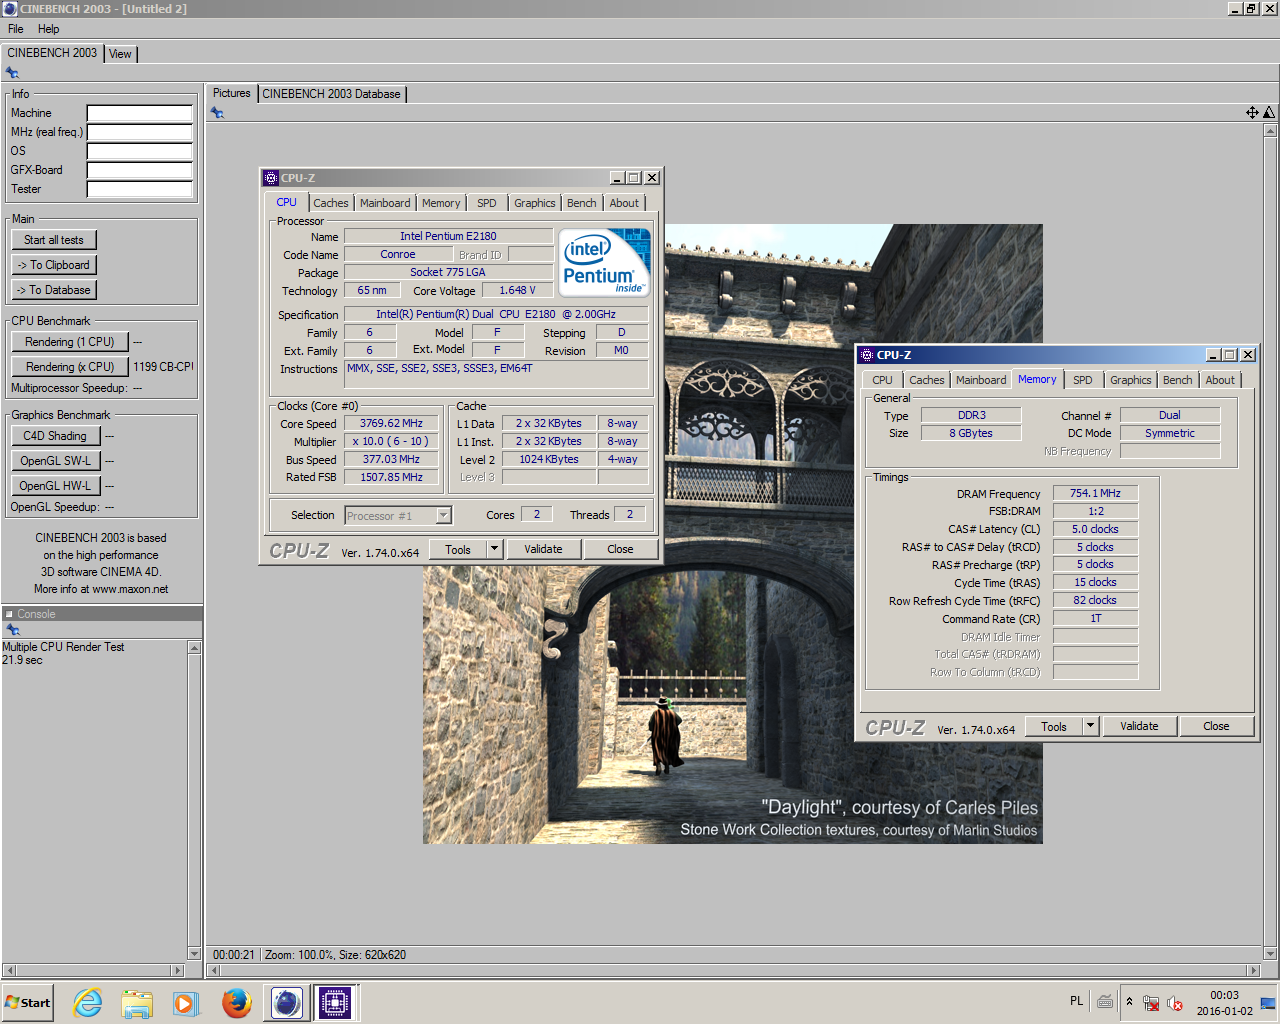Switch to CINEBENCH 2003 Database tab
Viewport: 1280px width, 1024px height.
pos(331,94)
